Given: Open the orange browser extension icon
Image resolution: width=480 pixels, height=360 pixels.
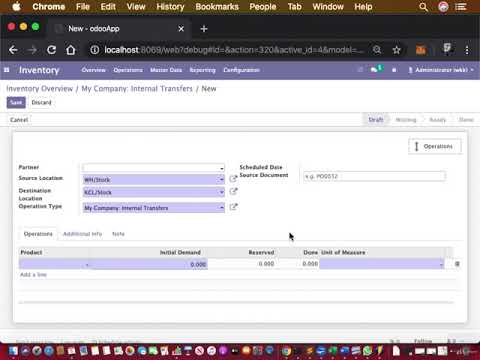Looking at the screenshot, I should click(421, 50).
